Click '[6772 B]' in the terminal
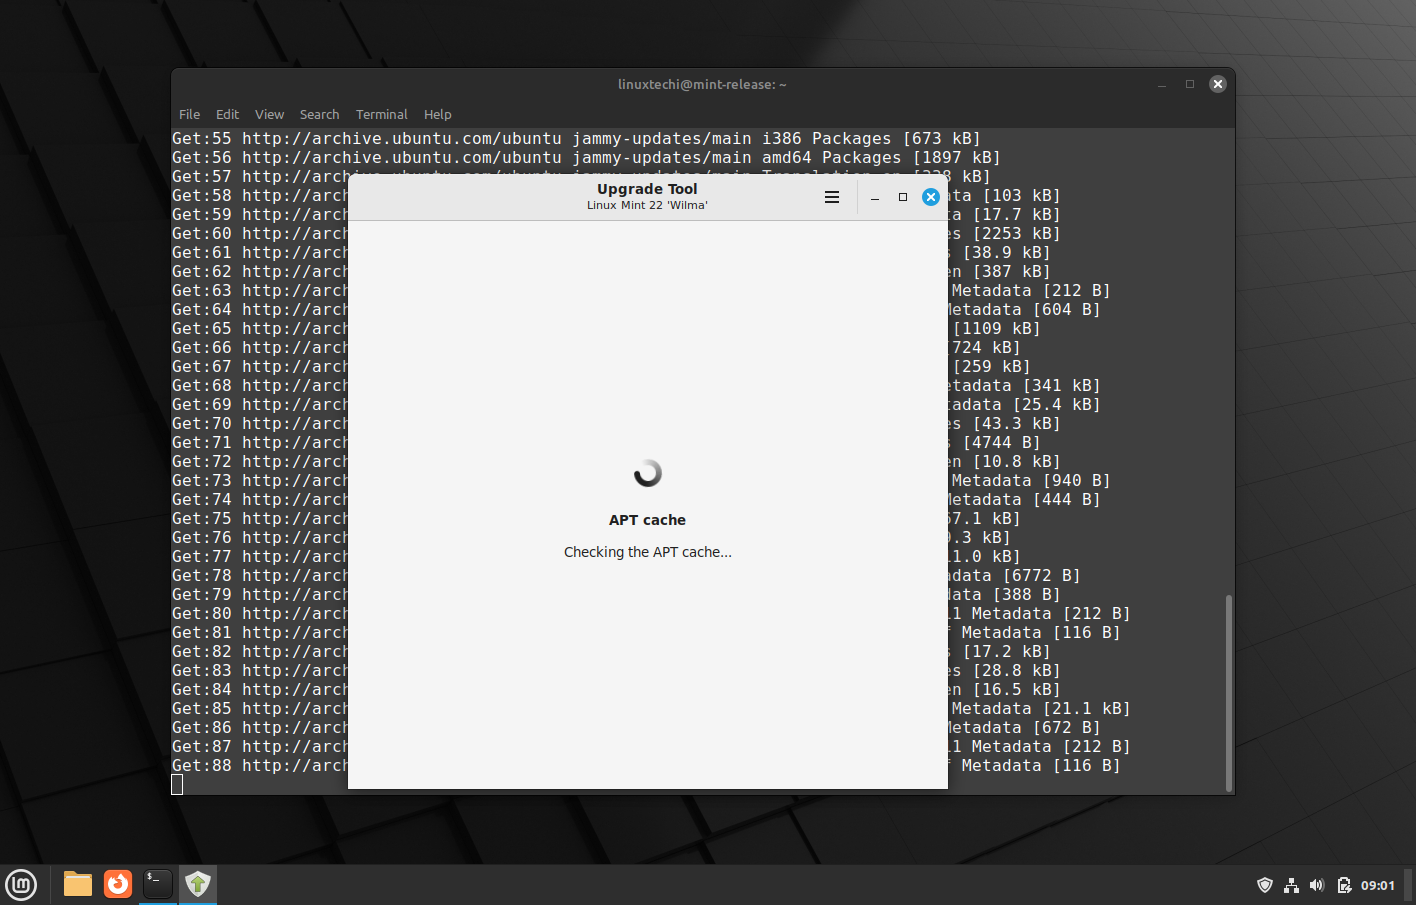1416x905 pixels. pos(1041,575)
